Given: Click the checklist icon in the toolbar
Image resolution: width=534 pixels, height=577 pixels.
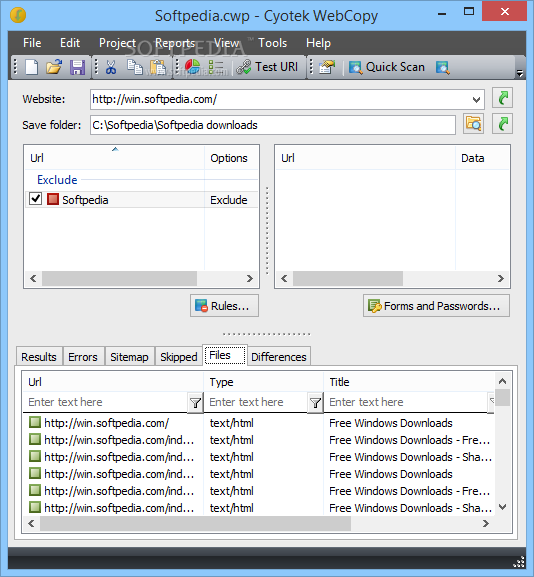Looking at the screenshot, I should pyautogui.click(x=216, y=67).
